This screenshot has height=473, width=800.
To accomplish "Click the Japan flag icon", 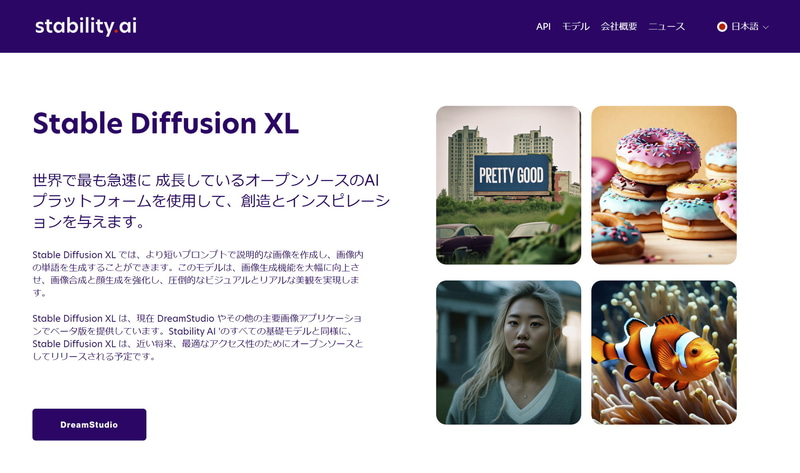I will pos(721,27).
